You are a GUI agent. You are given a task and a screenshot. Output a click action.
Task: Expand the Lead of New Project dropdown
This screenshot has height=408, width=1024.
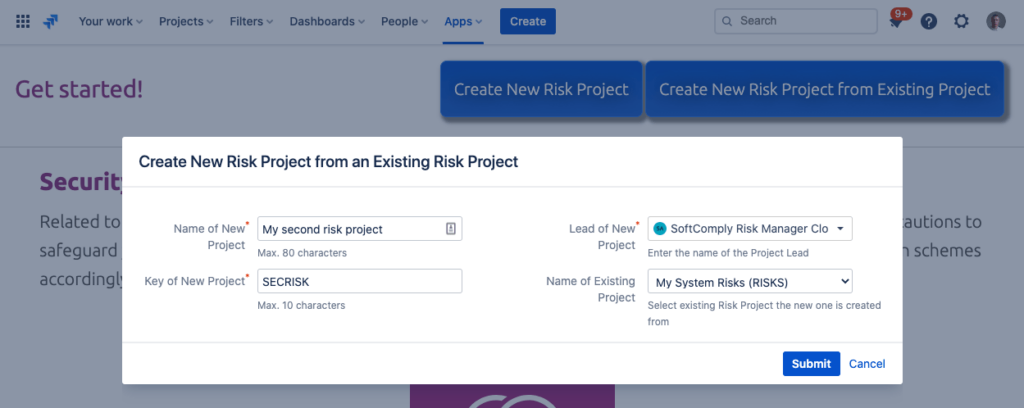point(750,228)
